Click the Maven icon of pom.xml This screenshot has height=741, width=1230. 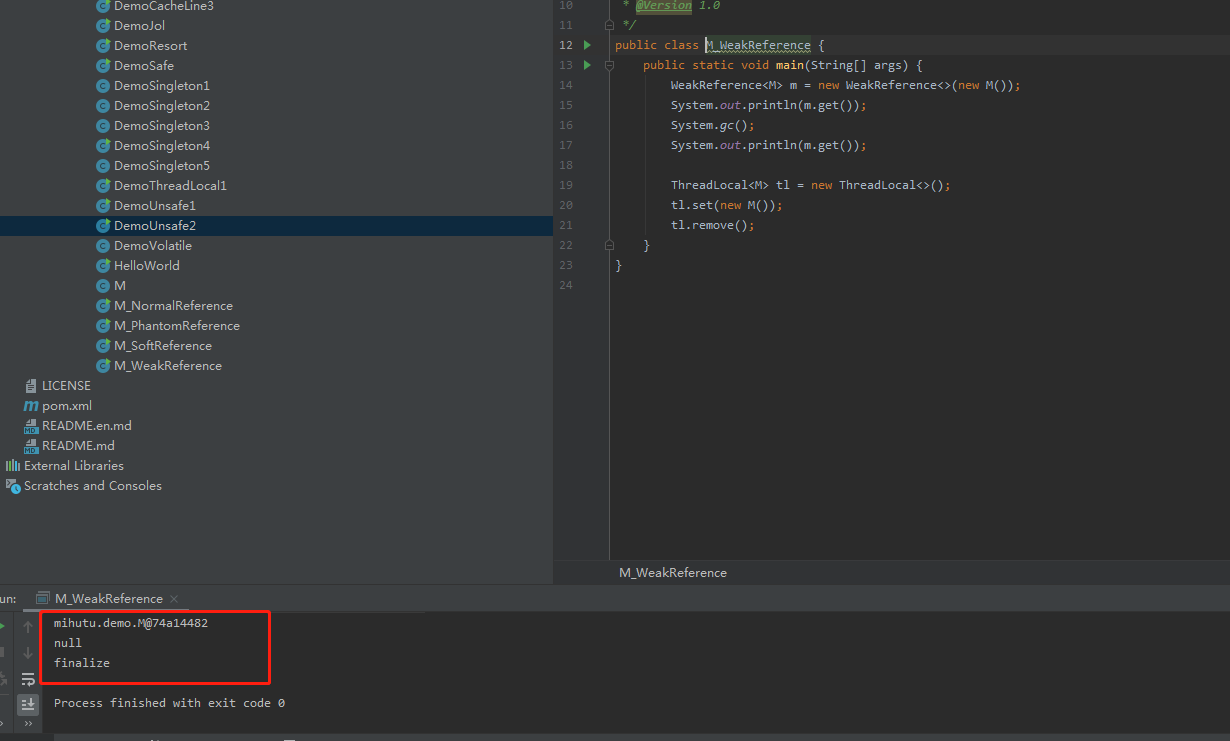pyautogui.click(x=31, y=405)
